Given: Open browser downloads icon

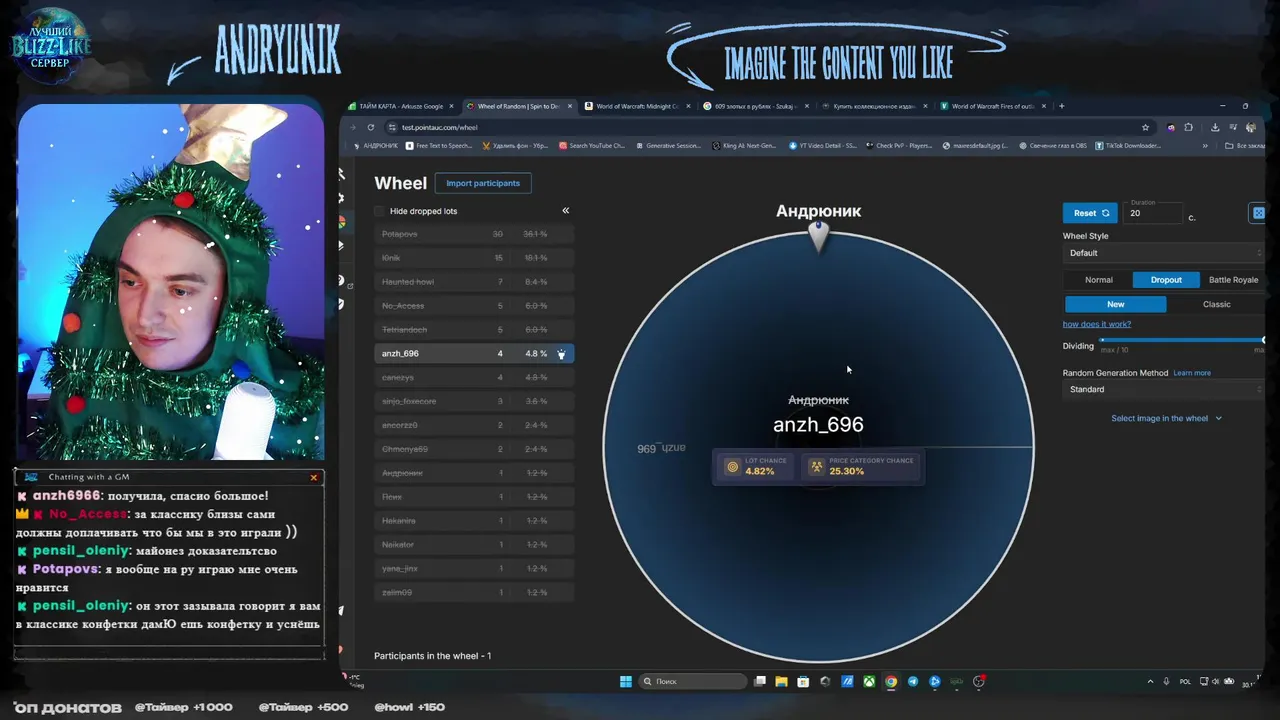Looking at the screenshot, I should coord(1215,127).
